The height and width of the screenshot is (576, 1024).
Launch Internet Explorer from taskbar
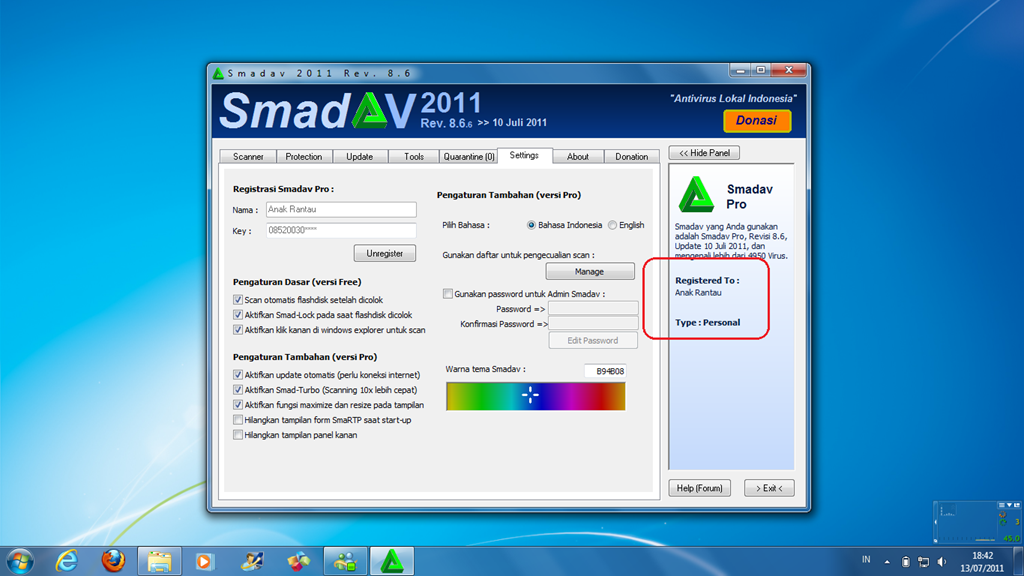point(67,561)
